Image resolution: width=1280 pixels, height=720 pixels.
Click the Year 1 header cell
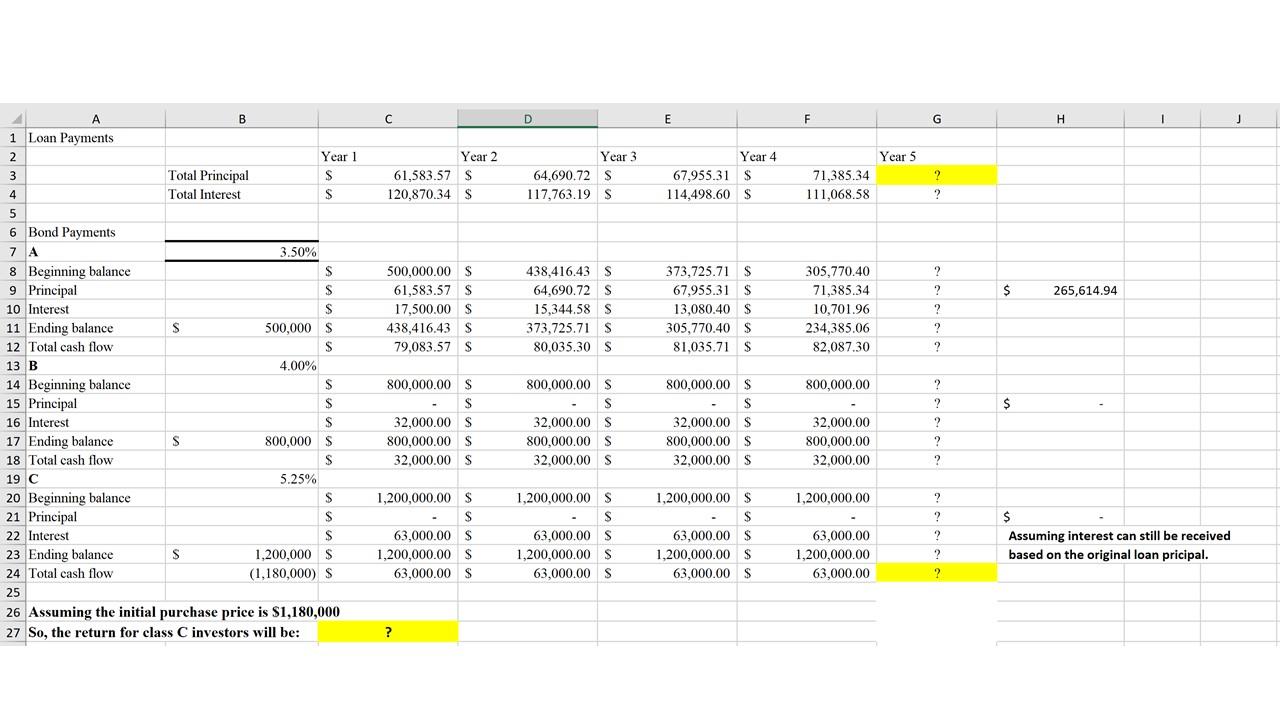tap(388, 156)
